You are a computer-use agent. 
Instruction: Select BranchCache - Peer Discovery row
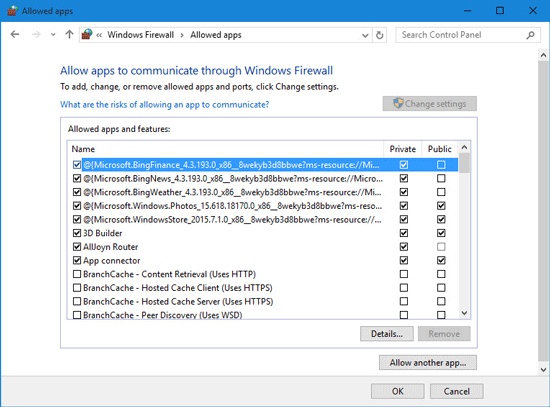coord(162,315)
